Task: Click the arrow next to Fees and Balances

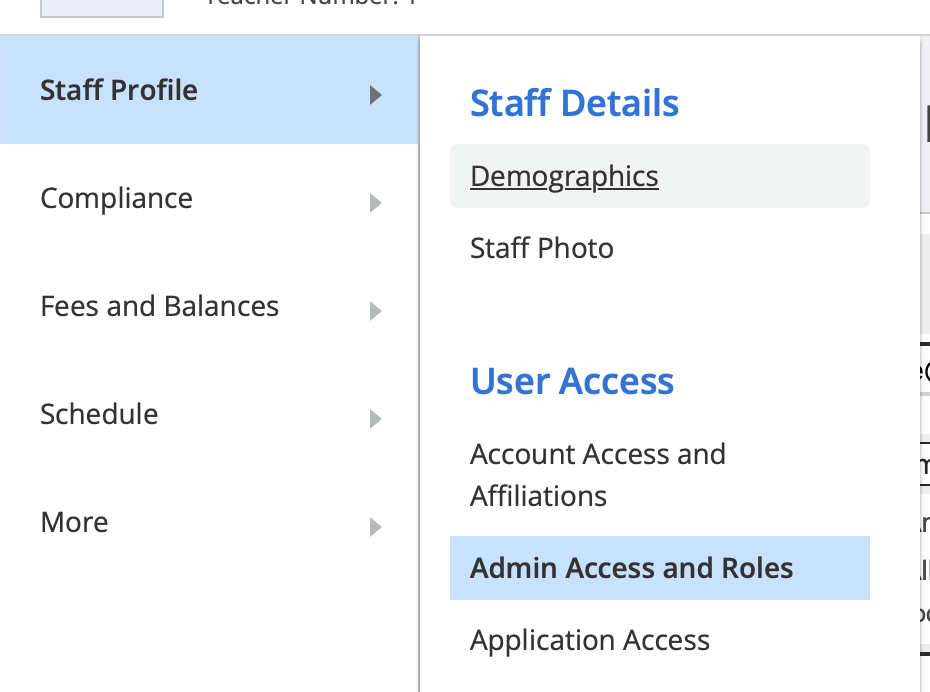Action: coord(375,310)
